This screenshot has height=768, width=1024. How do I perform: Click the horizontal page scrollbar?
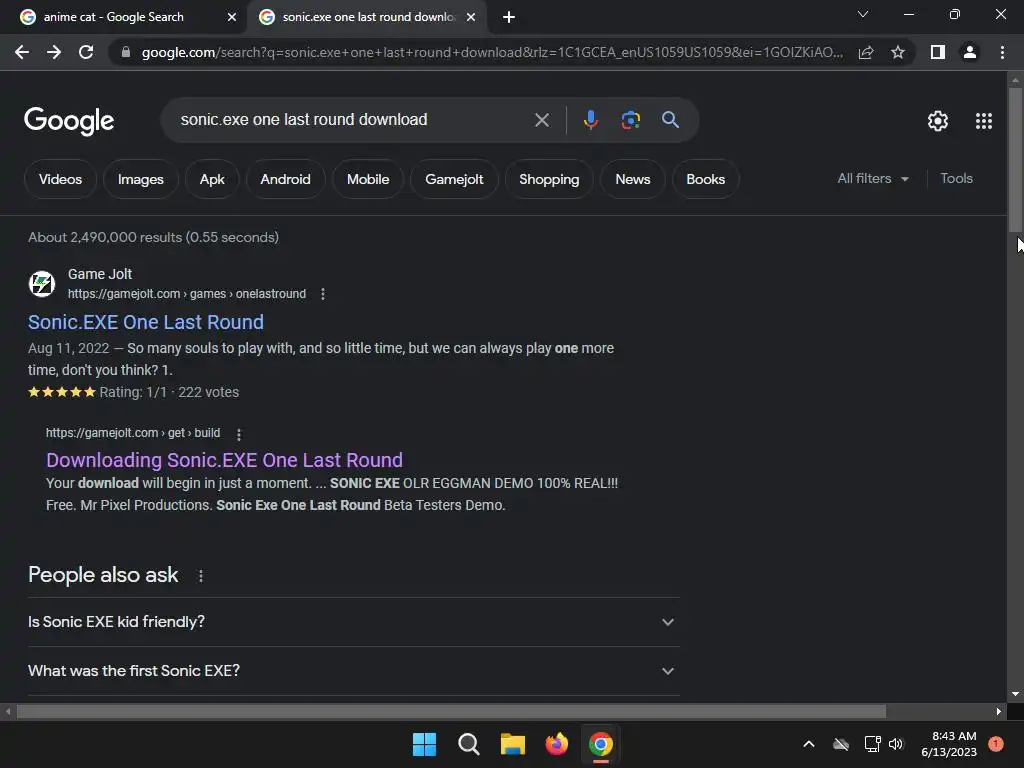coord(451,711)
